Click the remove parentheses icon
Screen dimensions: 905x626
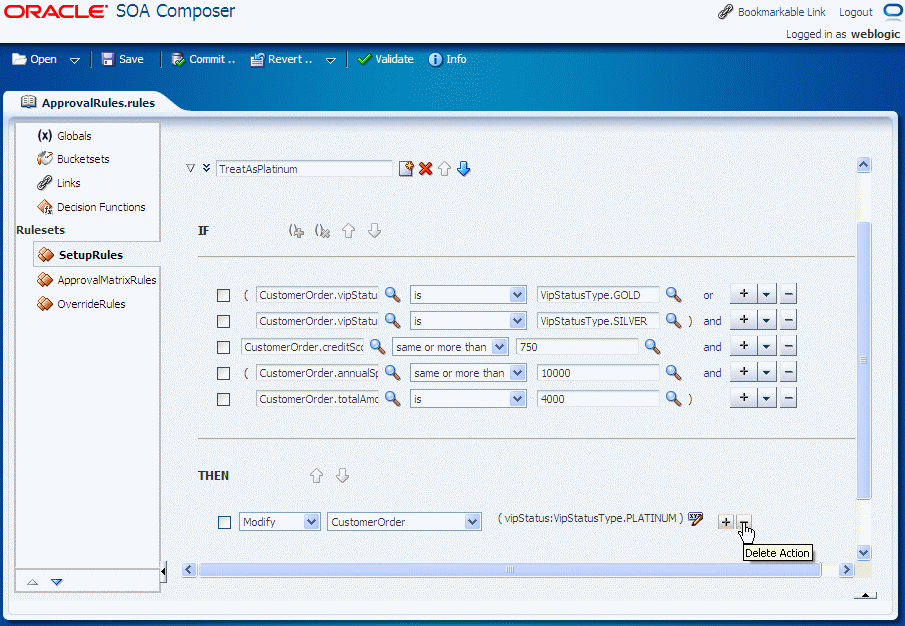pos(322,231)
